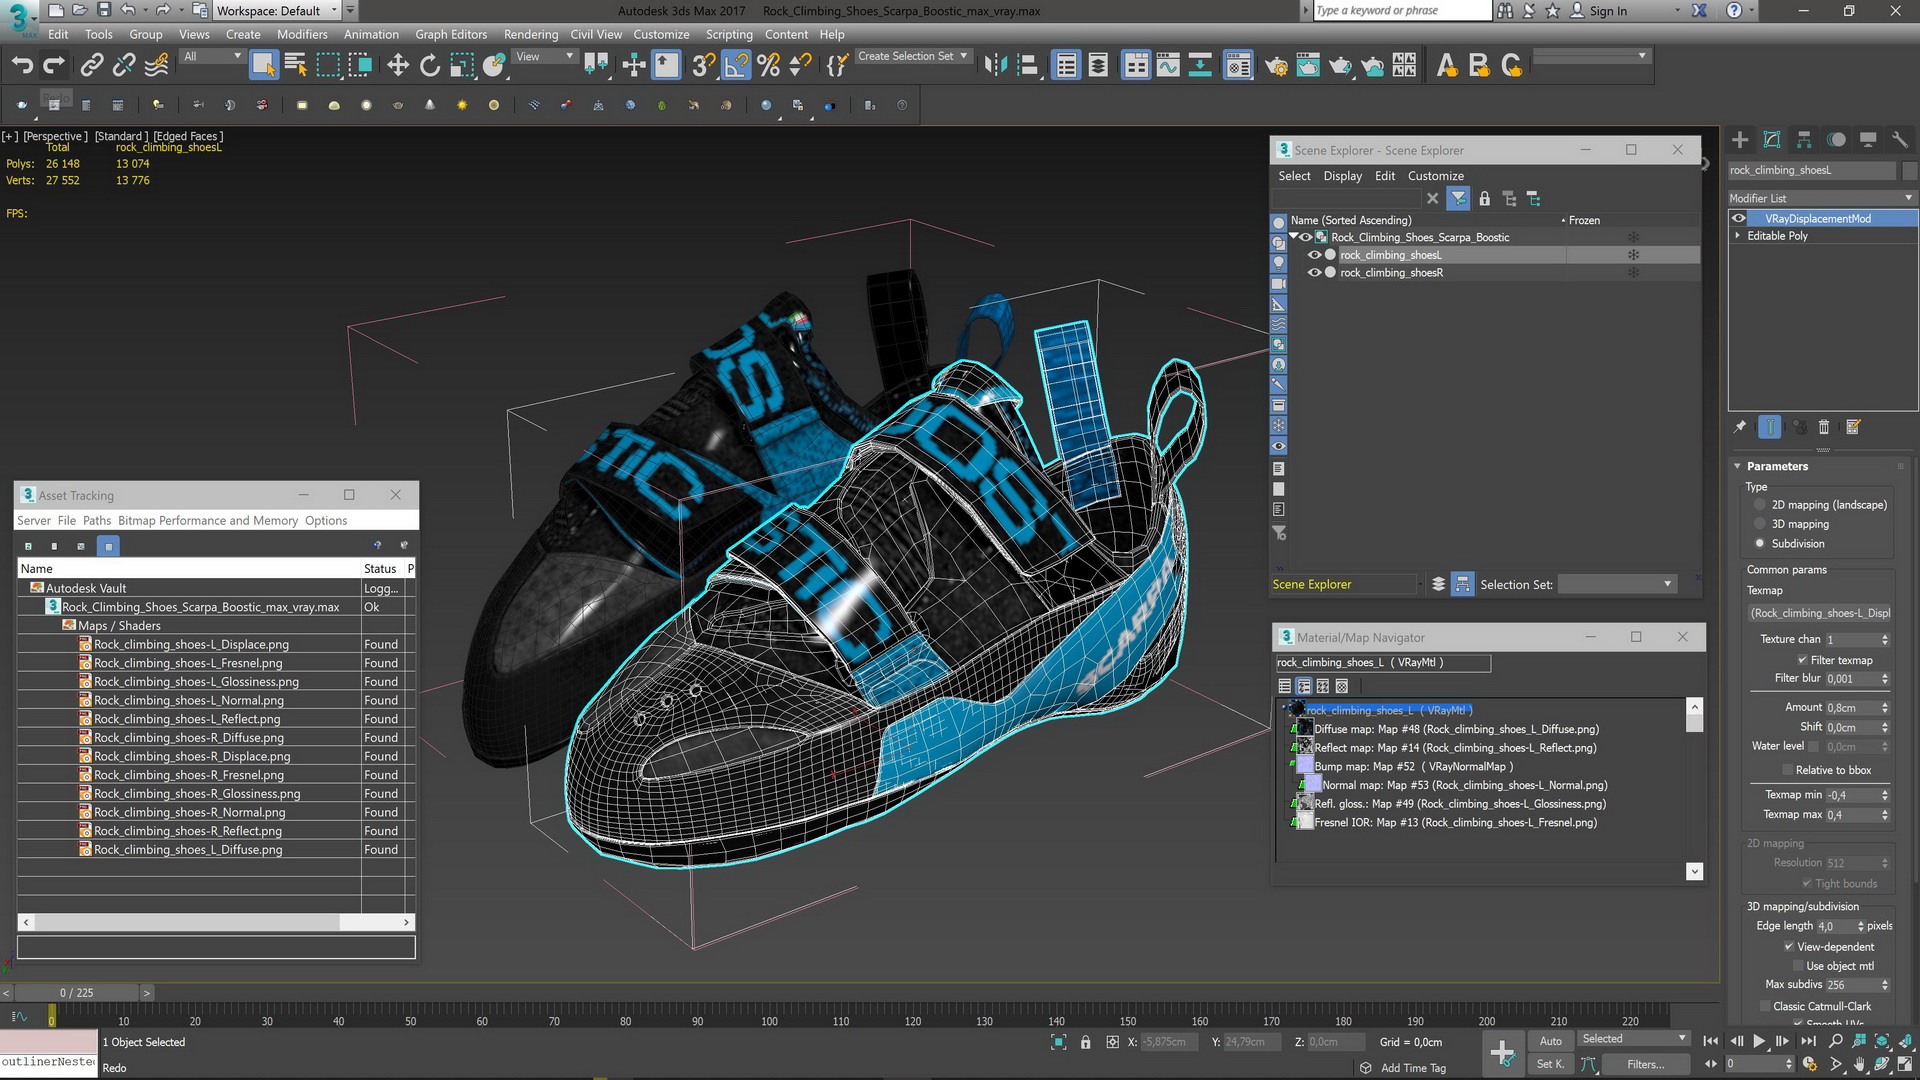Remove modifier from stack trash icon
The height and width of the screenshot is (1080, 1920).
coord(1824,427)
